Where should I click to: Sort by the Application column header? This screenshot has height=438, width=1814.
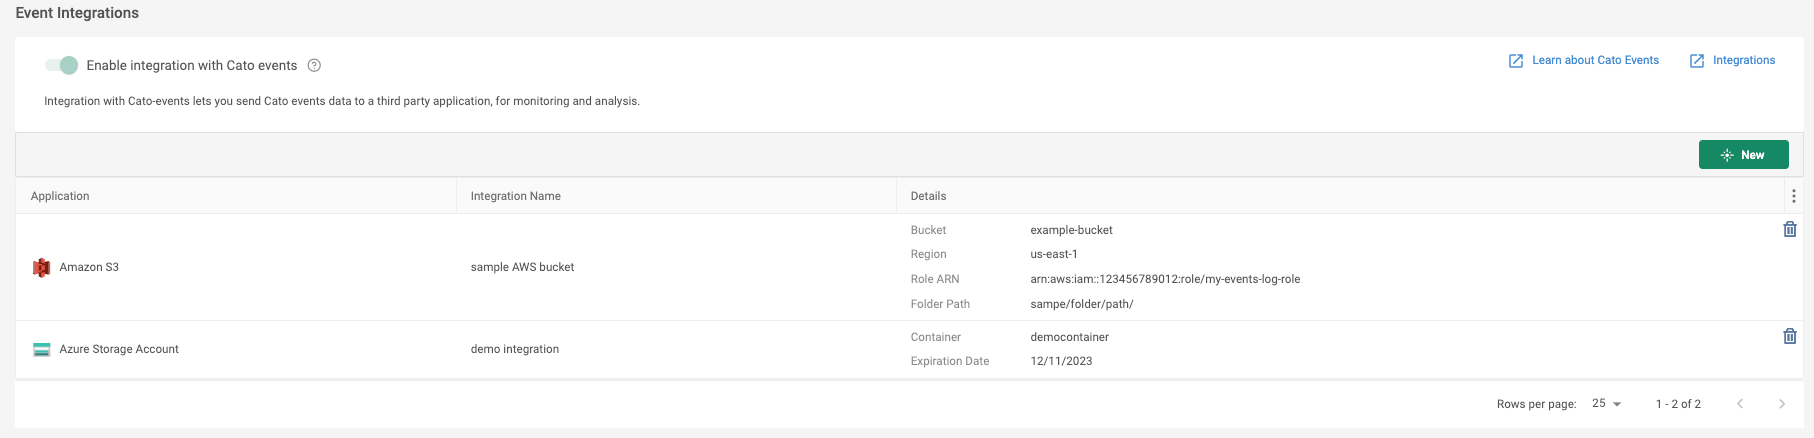[x=60, y=196]
